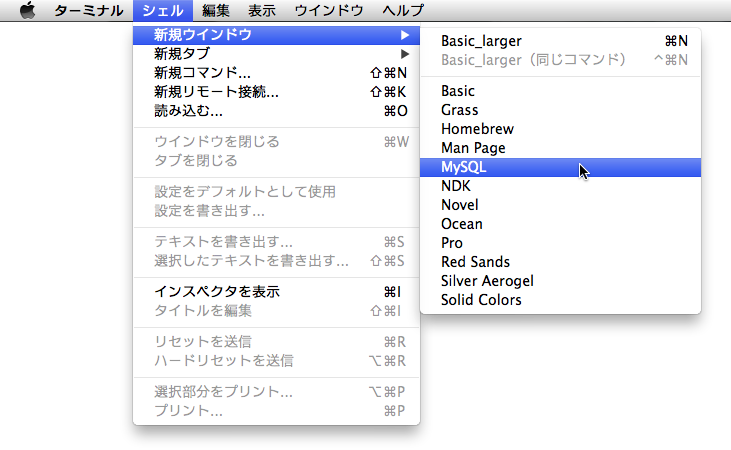Open the ヘルプ menu
This screenshot has height=450, width=731.
click(403, 10)
